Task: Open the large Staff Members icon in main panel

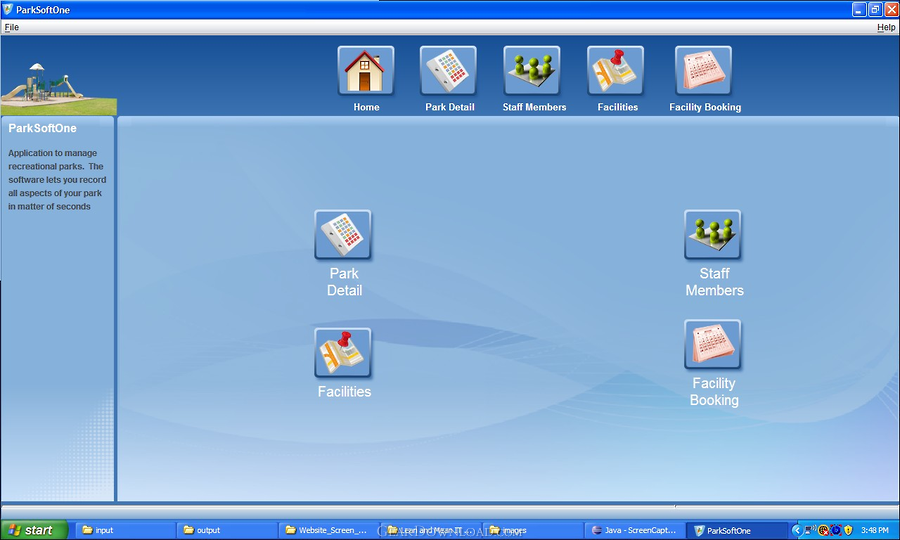Action: click(713, 236)
